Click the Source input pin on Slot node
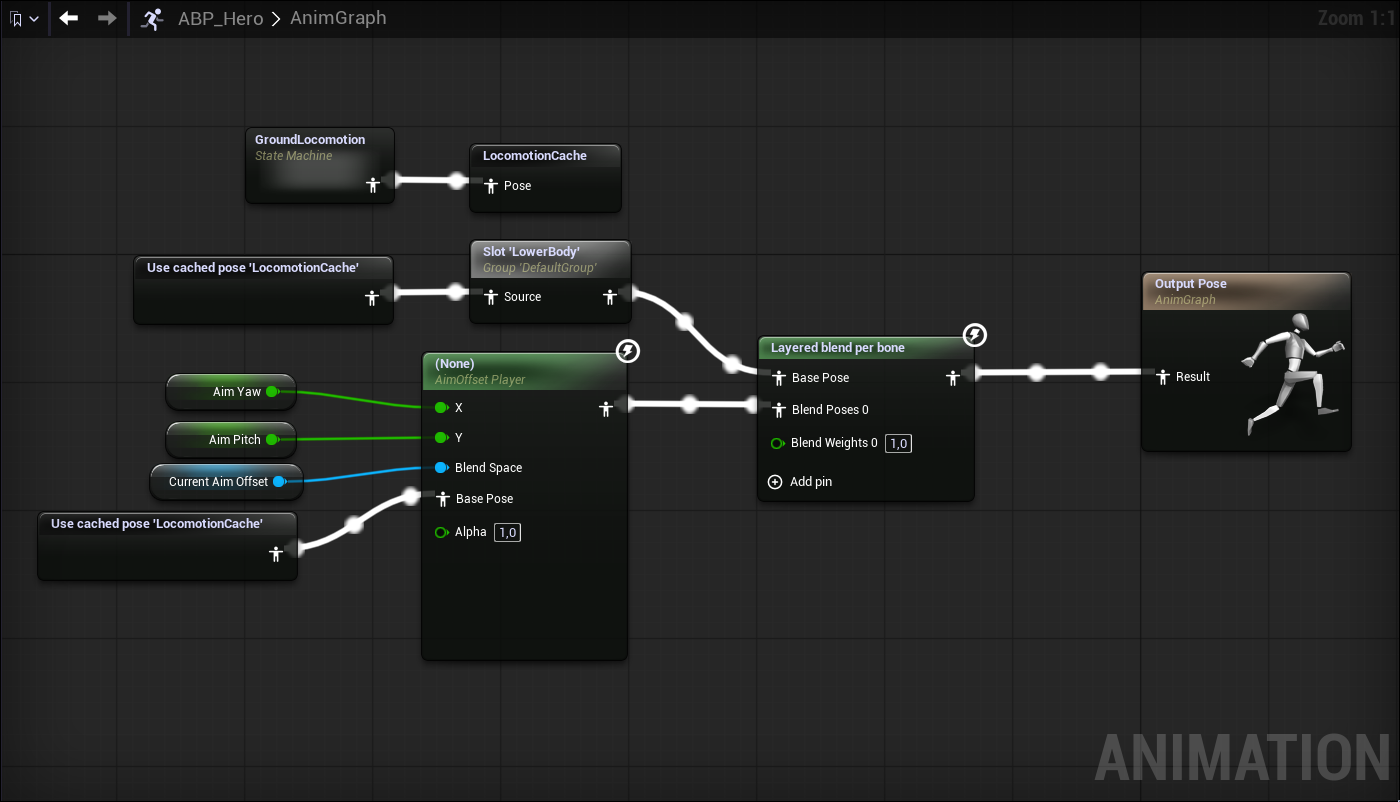 [491, 297]
